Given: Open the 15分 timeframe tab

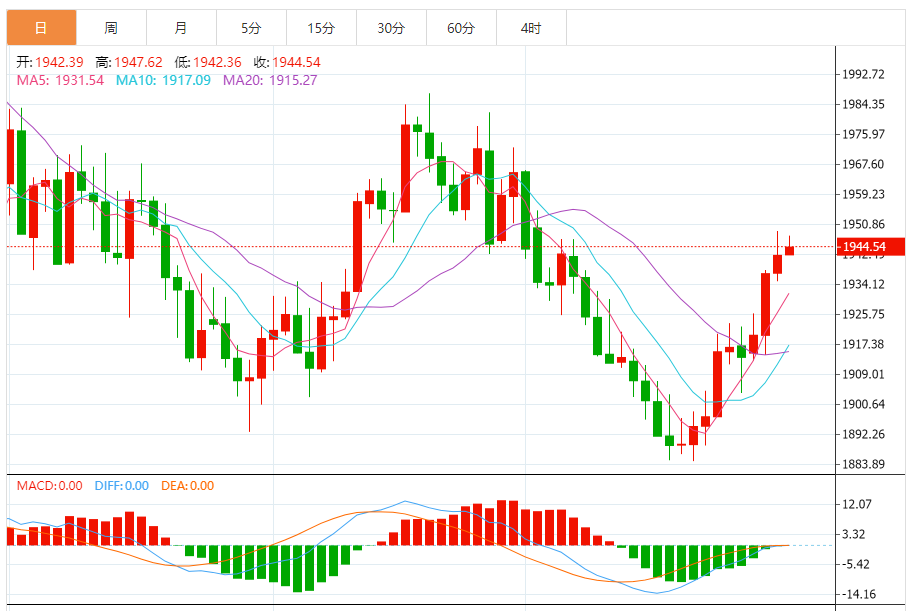Looking at the screenshot, I should (321, 27).
